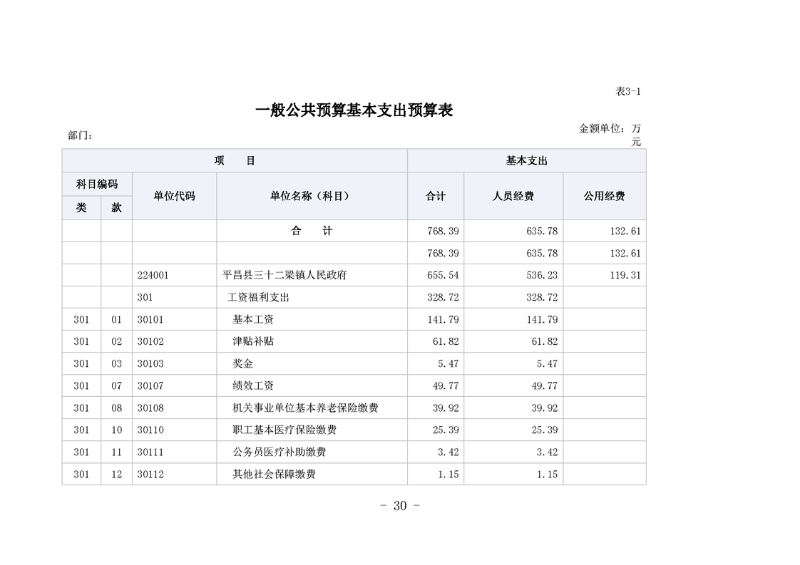Click the 平昌县三十二梁镇人民政府 cell
This screenshot has height=565, width=800.
[x=285, y=274]
